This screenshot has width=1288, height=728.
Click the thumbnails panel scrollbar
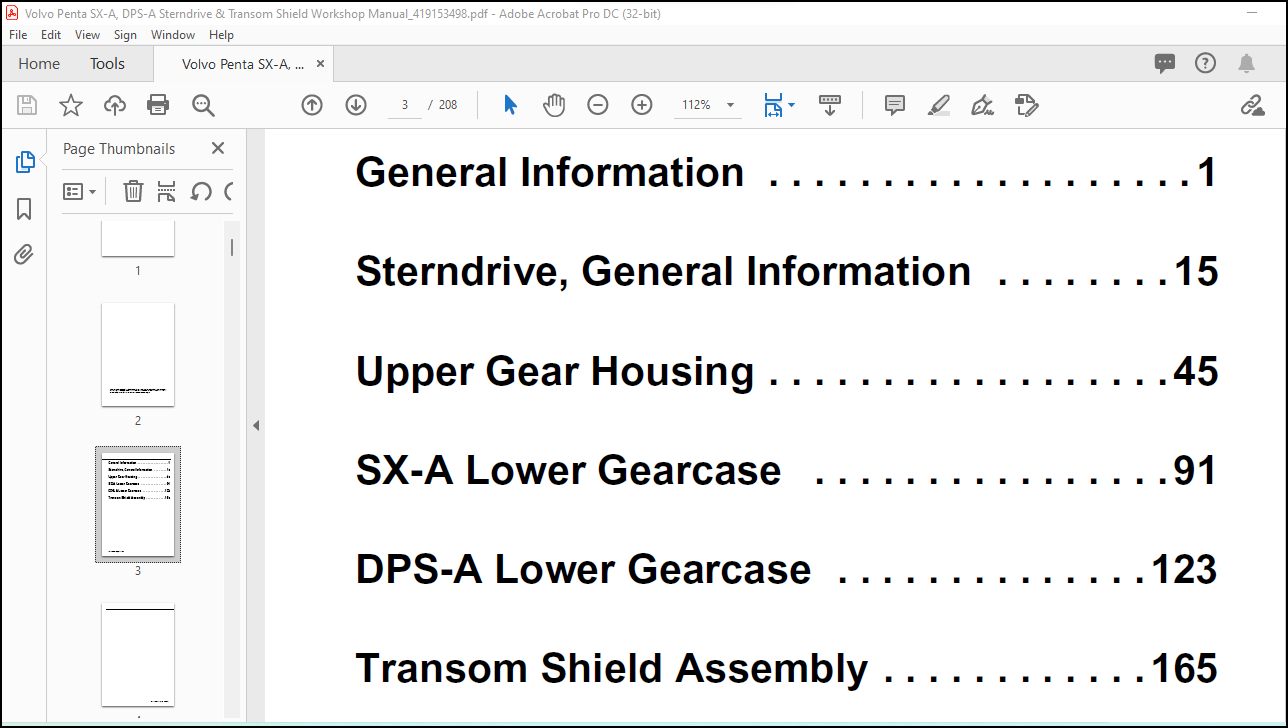point(232,247)
